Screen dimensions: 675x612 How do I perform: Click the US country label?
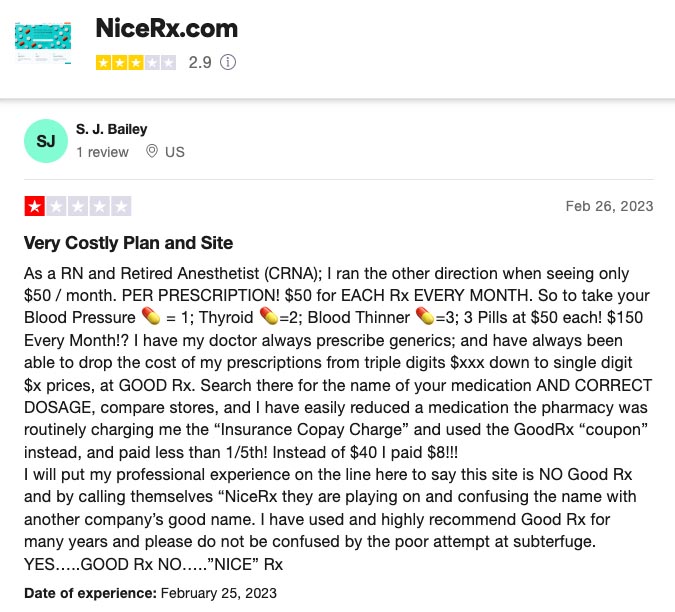click(x=175, y=152)
